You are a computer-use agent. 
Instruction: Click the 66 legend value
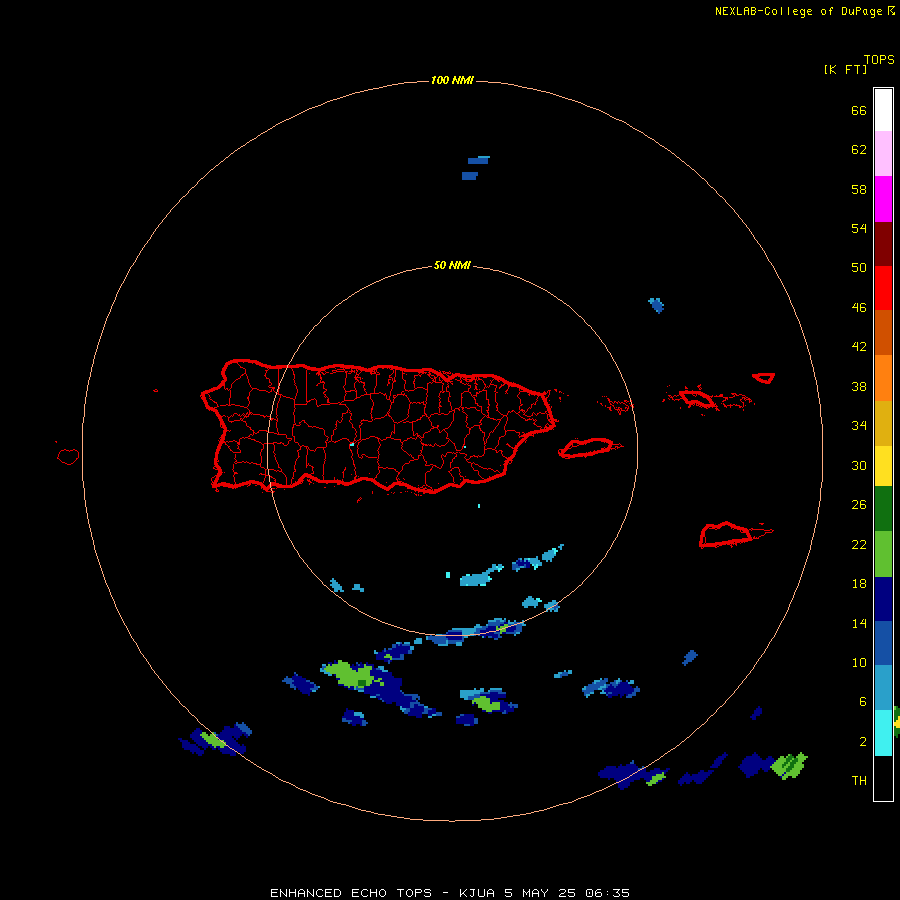click(x=859, y=110)
